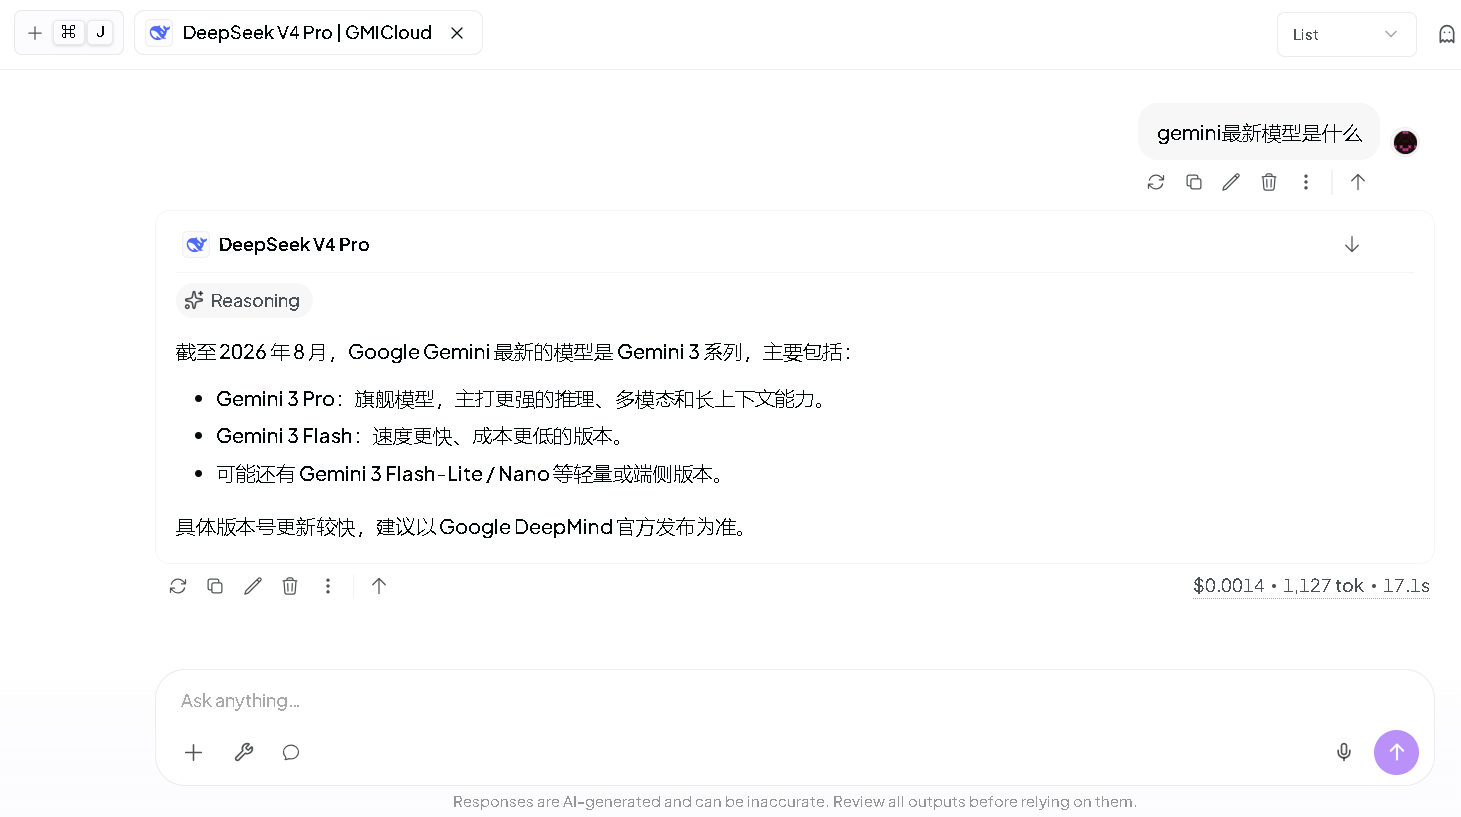Image resolution: width=1461 pixels, height=817 pixels.
Task: Click the plus new chat icon in top bar
Action: (x=35, y=33)
